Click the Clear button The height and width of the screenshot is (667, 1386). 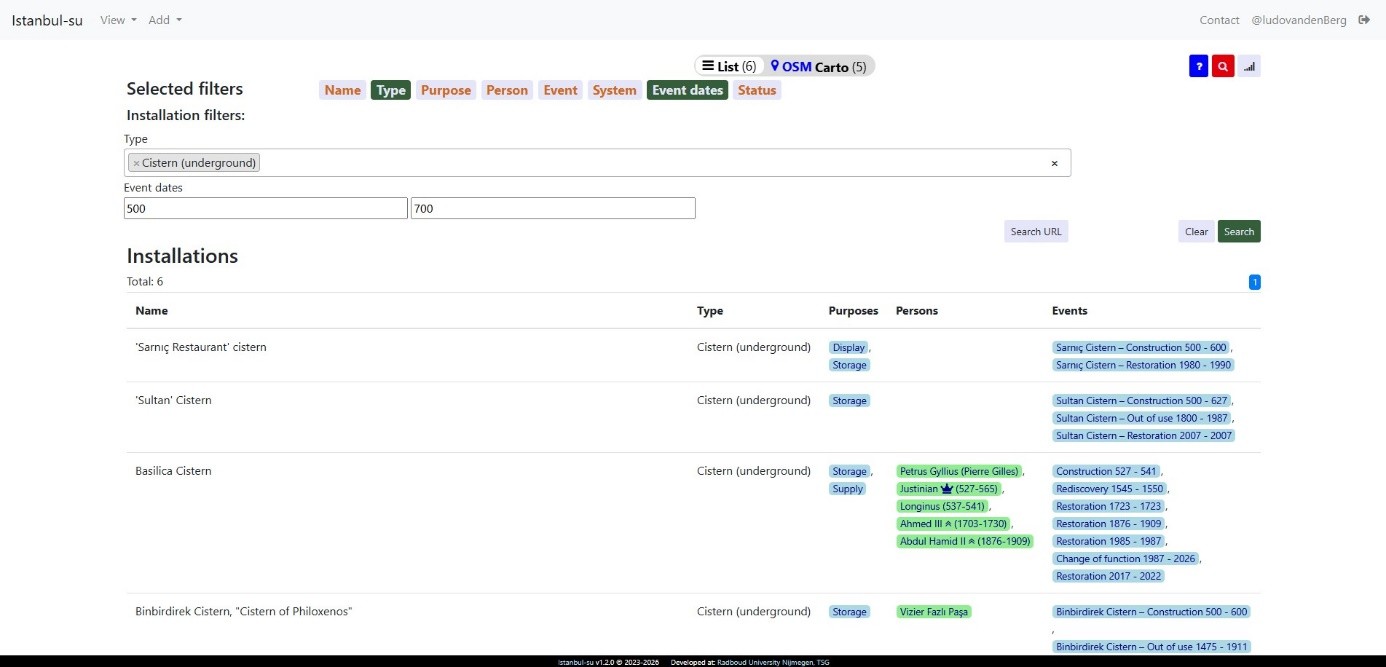[1196, 231]
